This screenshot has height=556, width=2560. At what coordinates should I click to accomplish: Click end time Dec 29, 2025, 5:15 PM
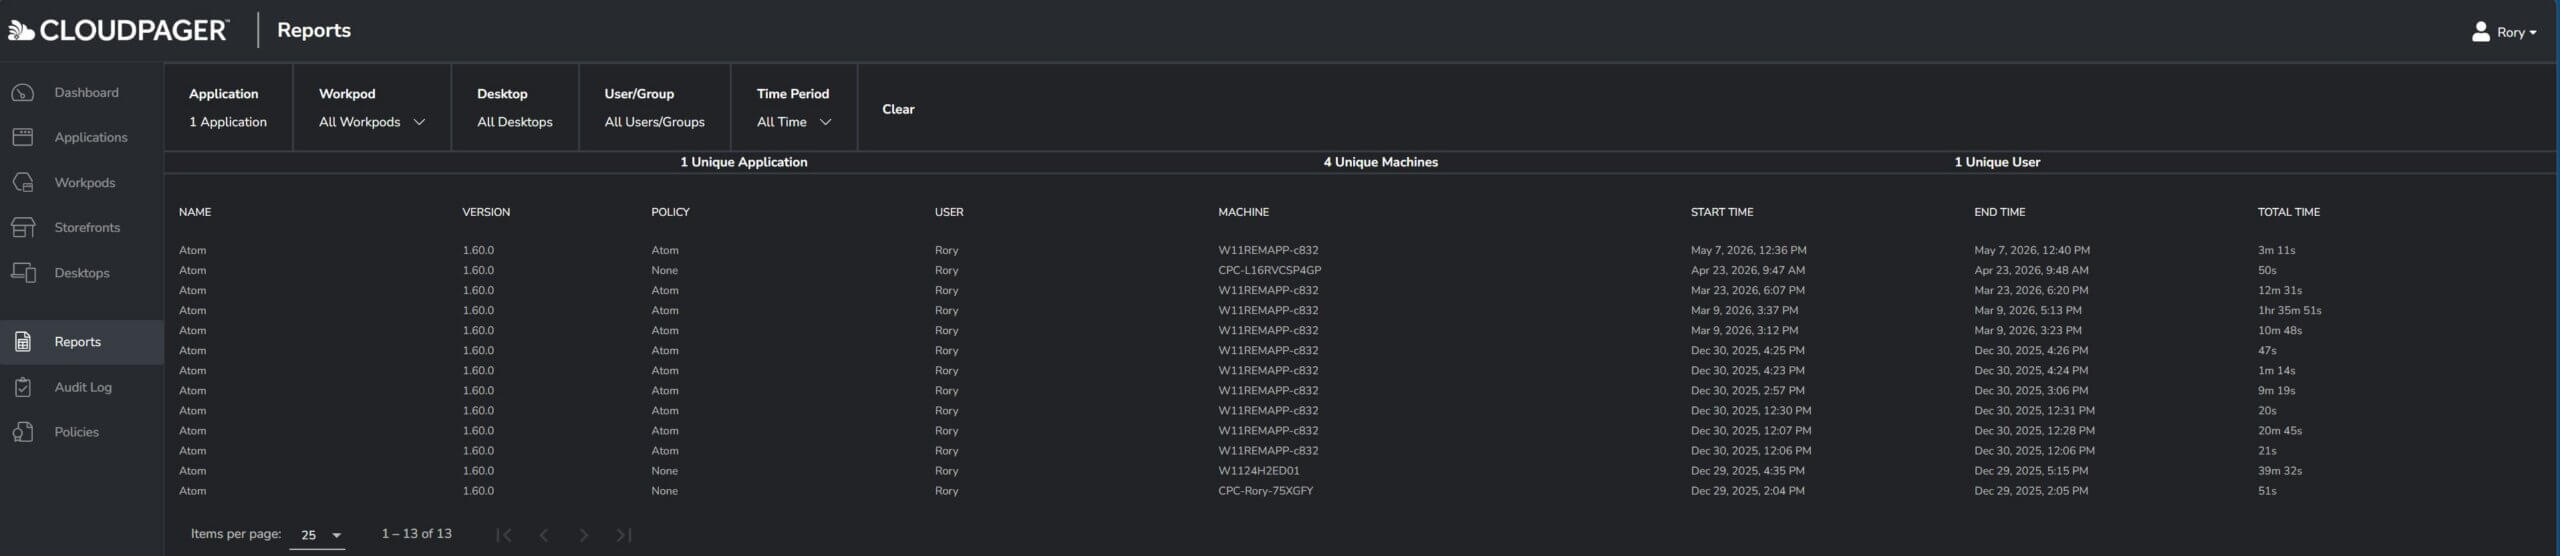coord(2031,471)
